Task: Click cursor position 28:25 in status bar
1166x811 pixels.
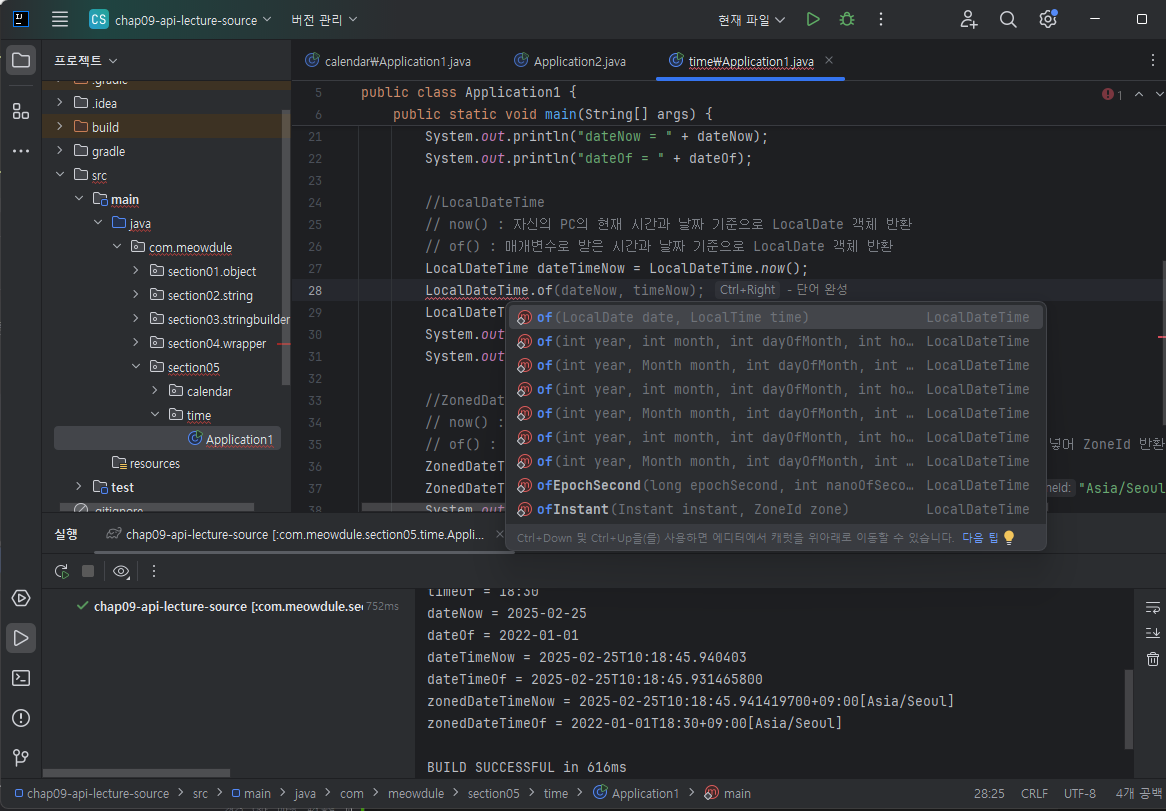Action: click(989, 793)
